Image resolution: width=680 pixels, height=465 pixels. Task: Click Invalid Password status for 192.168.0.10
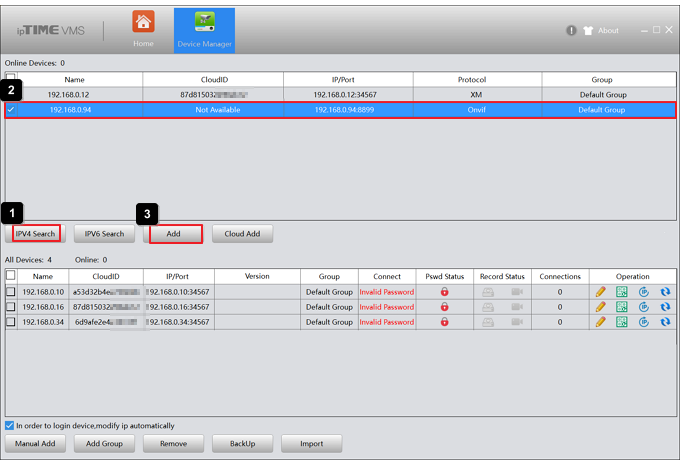(x=387, y=292)
